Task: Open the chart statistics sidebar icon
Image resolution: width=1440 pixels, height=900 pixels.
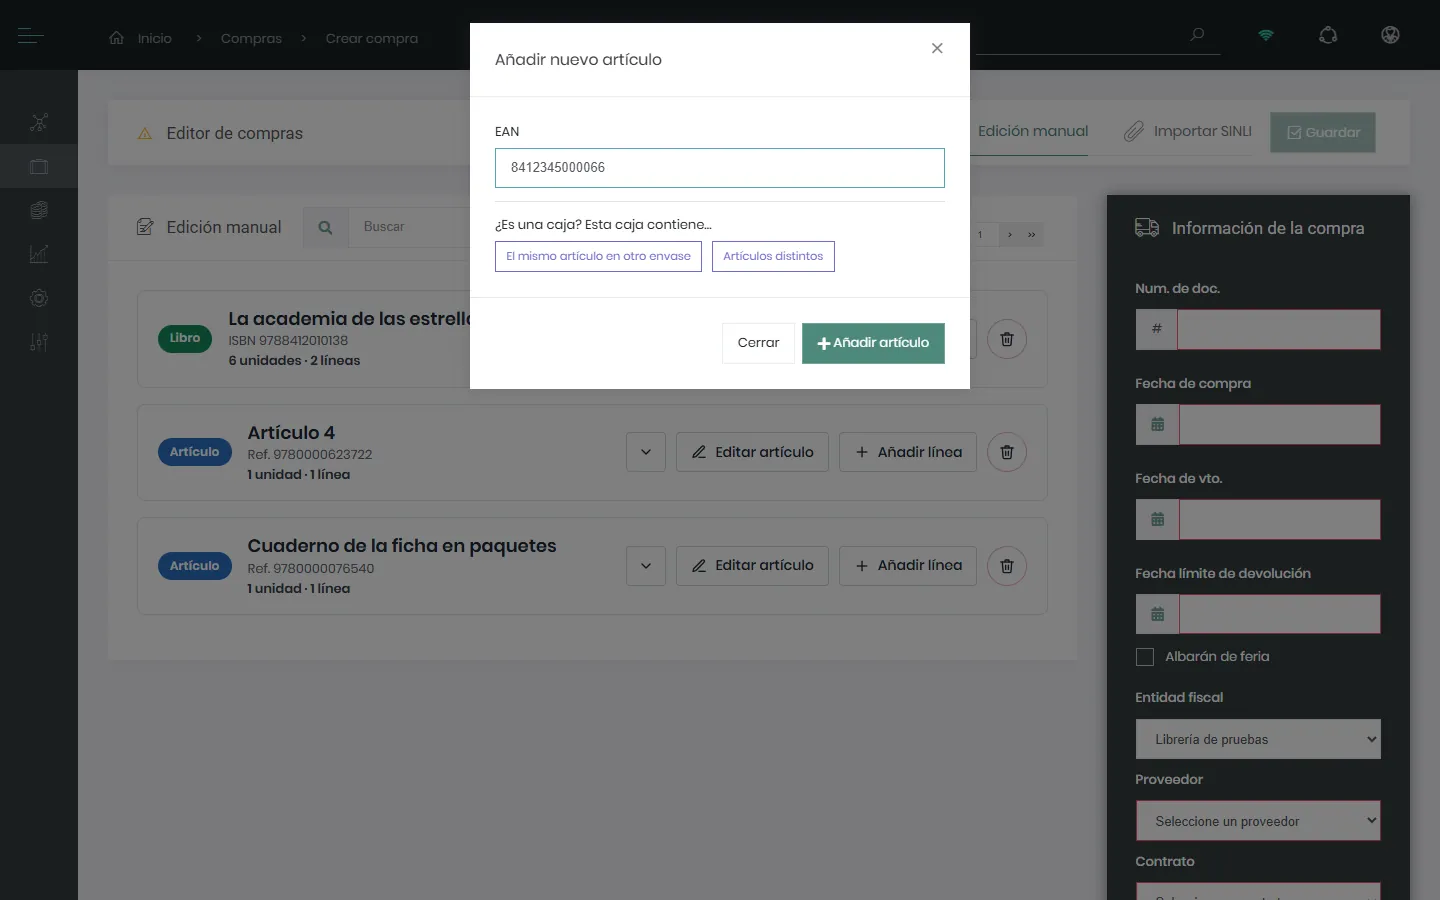Action: click(39, 254)
